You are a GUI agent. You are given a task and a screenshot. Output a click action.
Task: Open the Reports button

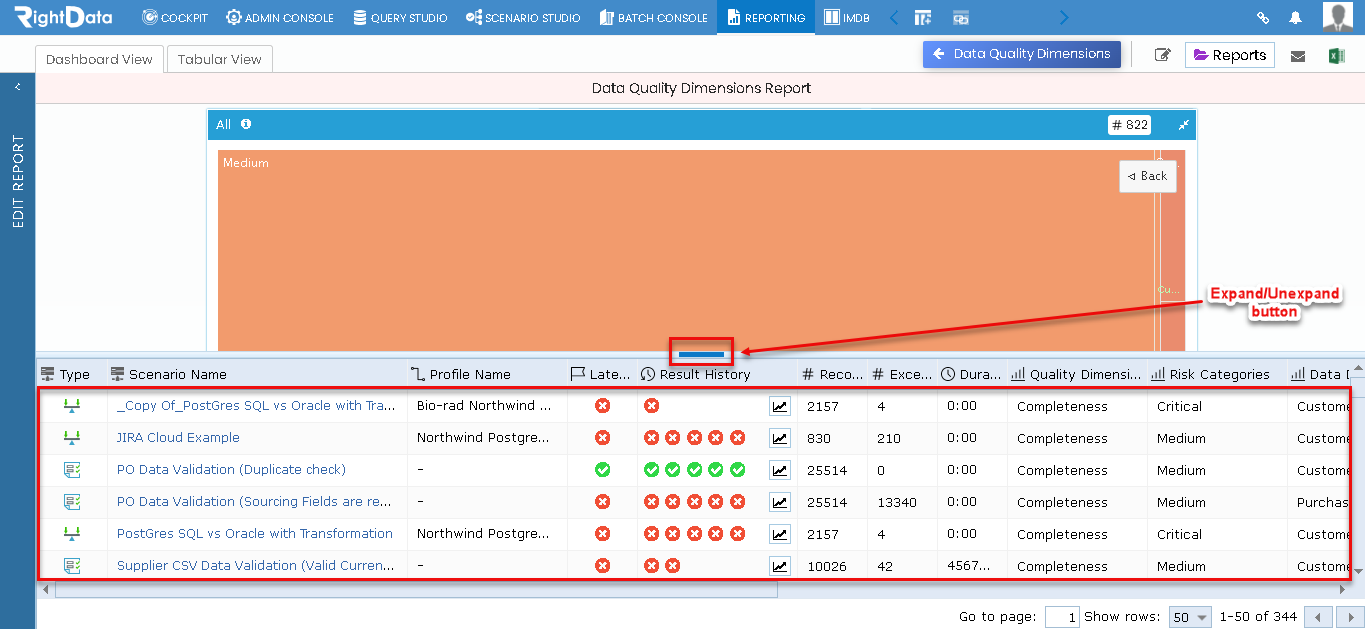coord(1229,54)
